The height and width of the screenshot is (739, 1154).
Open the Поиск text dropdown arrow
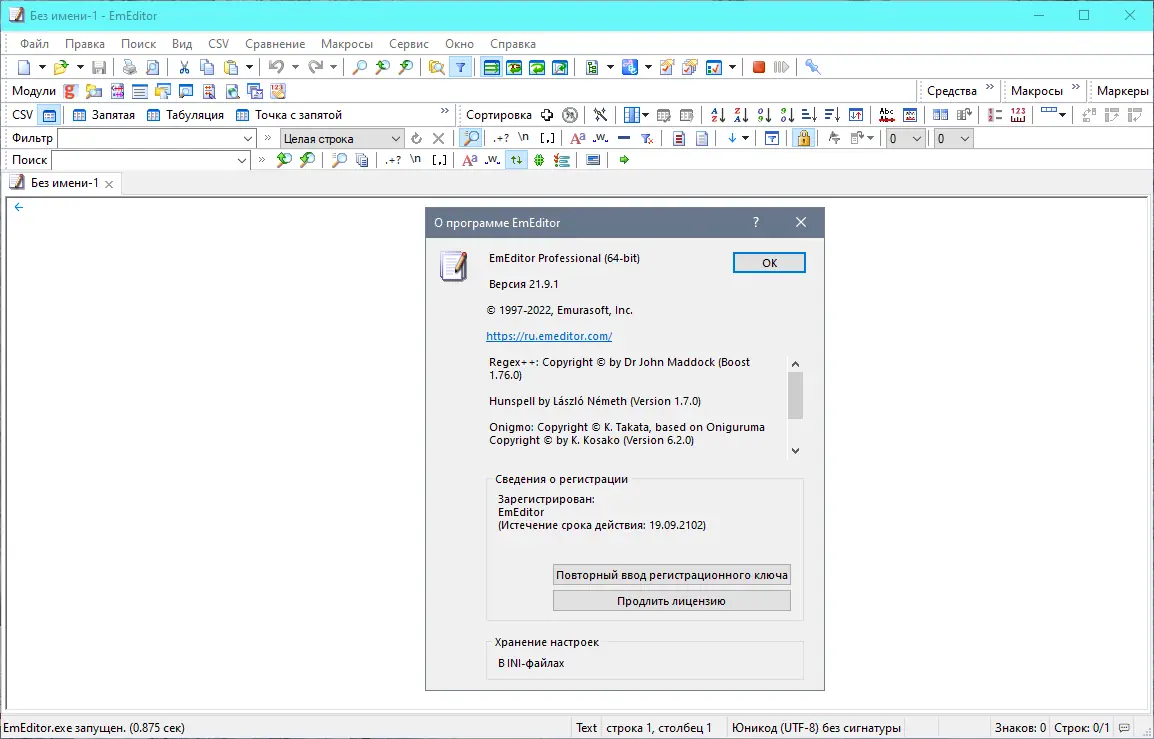tap(242, 160)
